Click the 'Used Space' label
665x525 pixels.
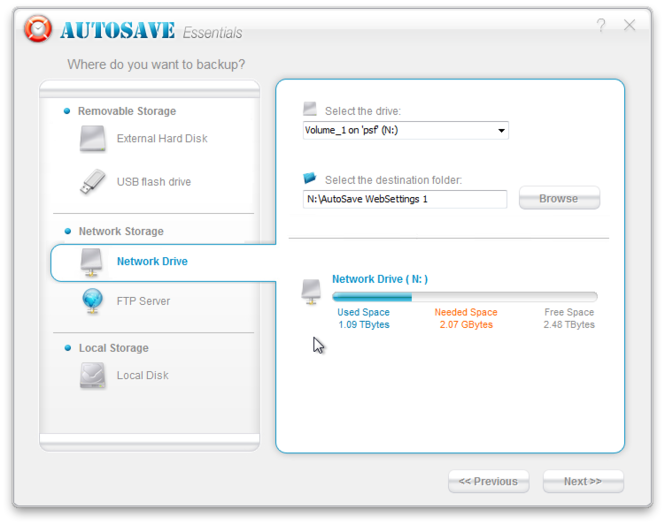pyautogui.click(x=363, y=313)
